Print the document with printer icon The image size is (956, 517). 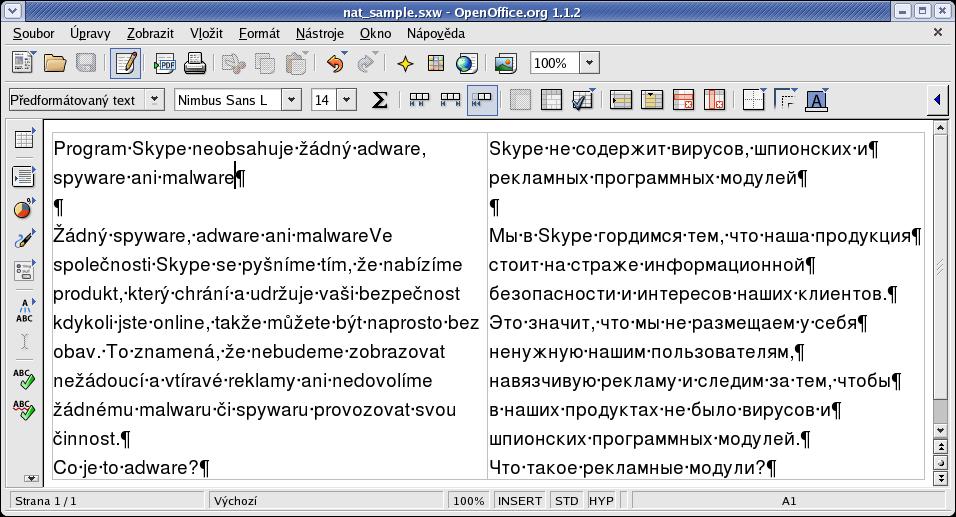pyautogui.click(x=194, y=63)
